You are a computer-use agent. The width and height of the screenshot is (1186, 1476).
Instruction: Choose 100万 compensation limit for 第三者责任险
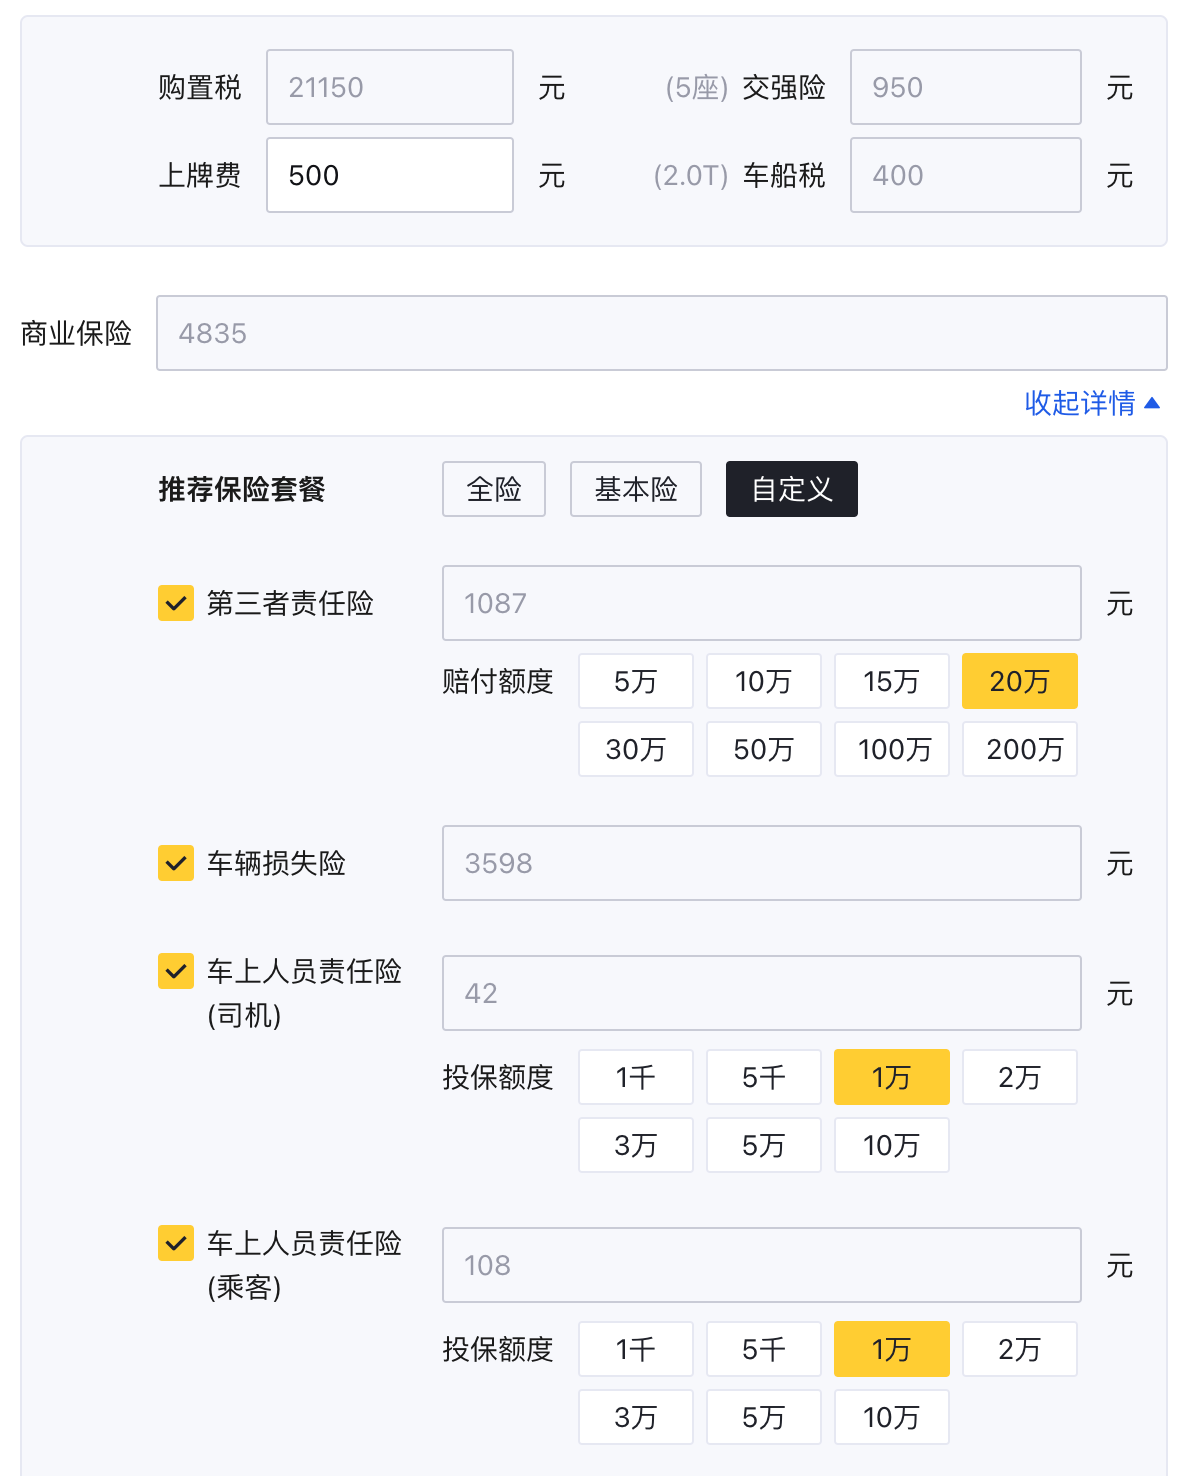[x=891, y=748]
